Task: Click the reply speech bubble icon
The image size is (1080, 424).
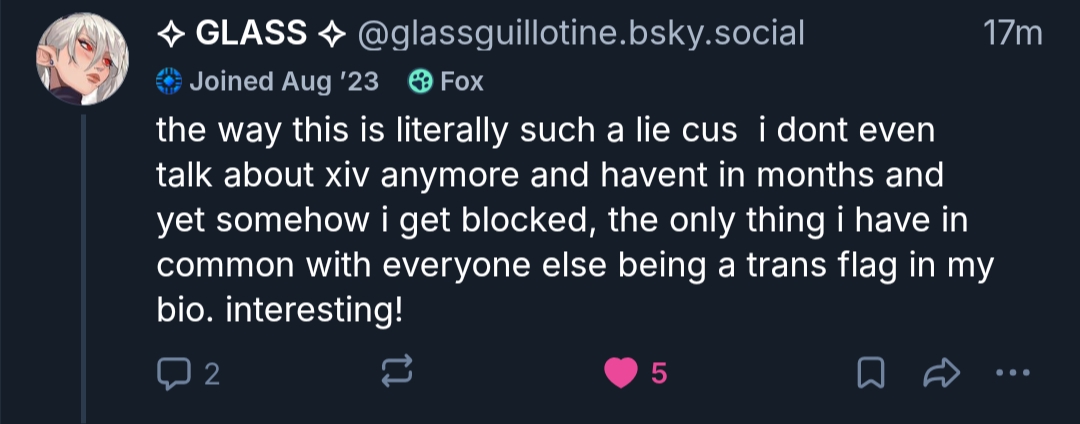Action: click(173, 374)
